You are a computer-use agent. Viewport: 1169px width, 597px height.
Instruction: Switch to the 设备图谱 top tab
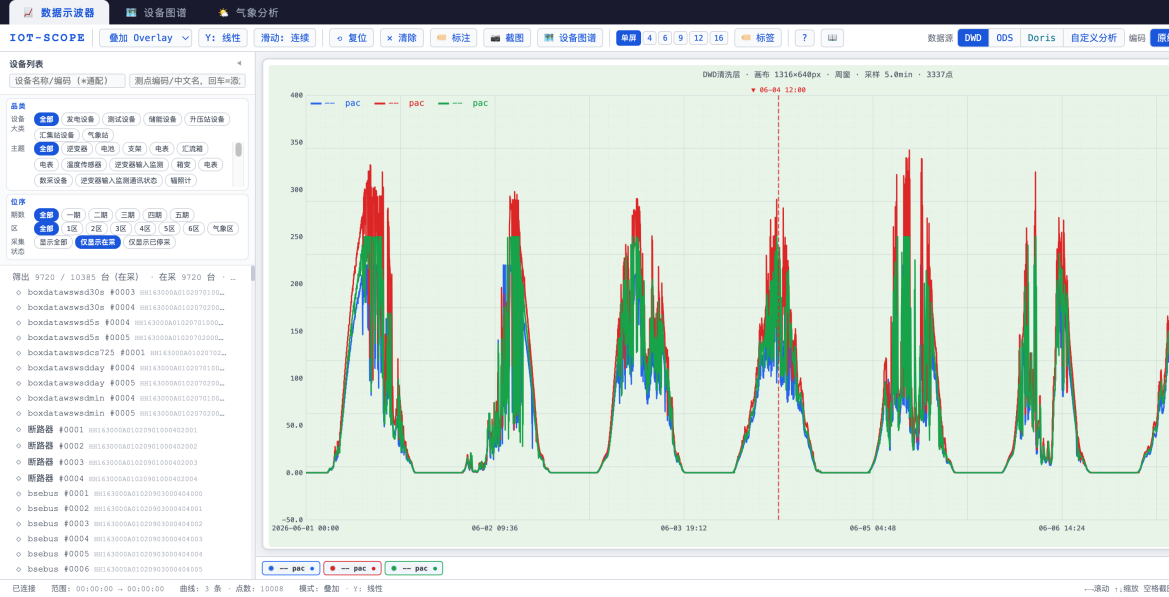[x=156, y=13]
